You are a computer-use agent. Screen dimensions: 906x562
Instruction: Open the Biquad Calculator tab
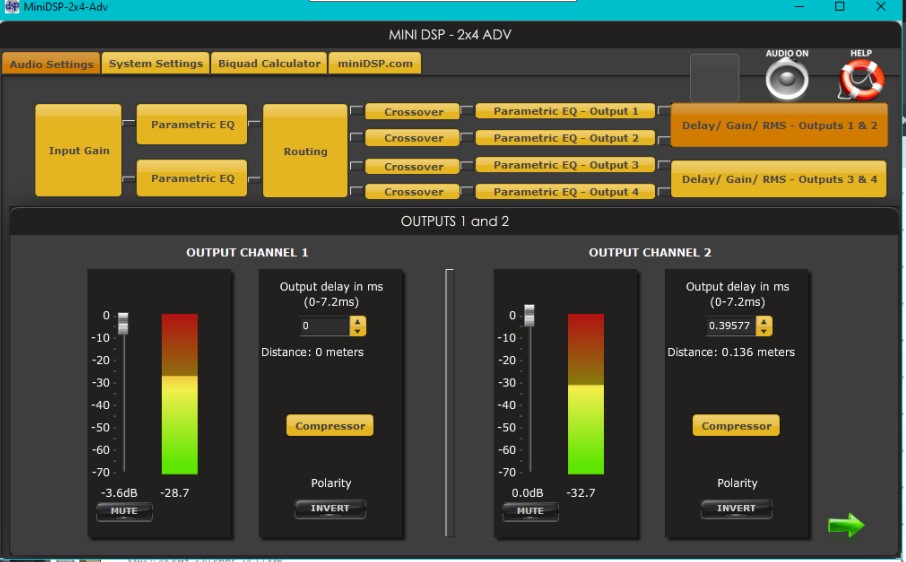[x=269, y=63]
